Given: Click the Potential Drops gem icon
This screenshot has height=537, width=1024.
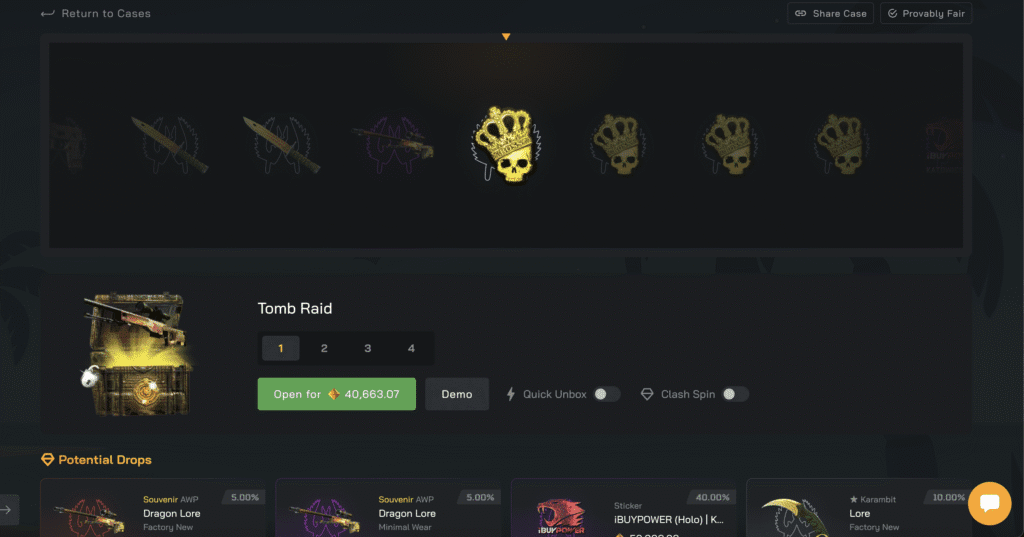Looking at the screenshot, I should point(48,460).
